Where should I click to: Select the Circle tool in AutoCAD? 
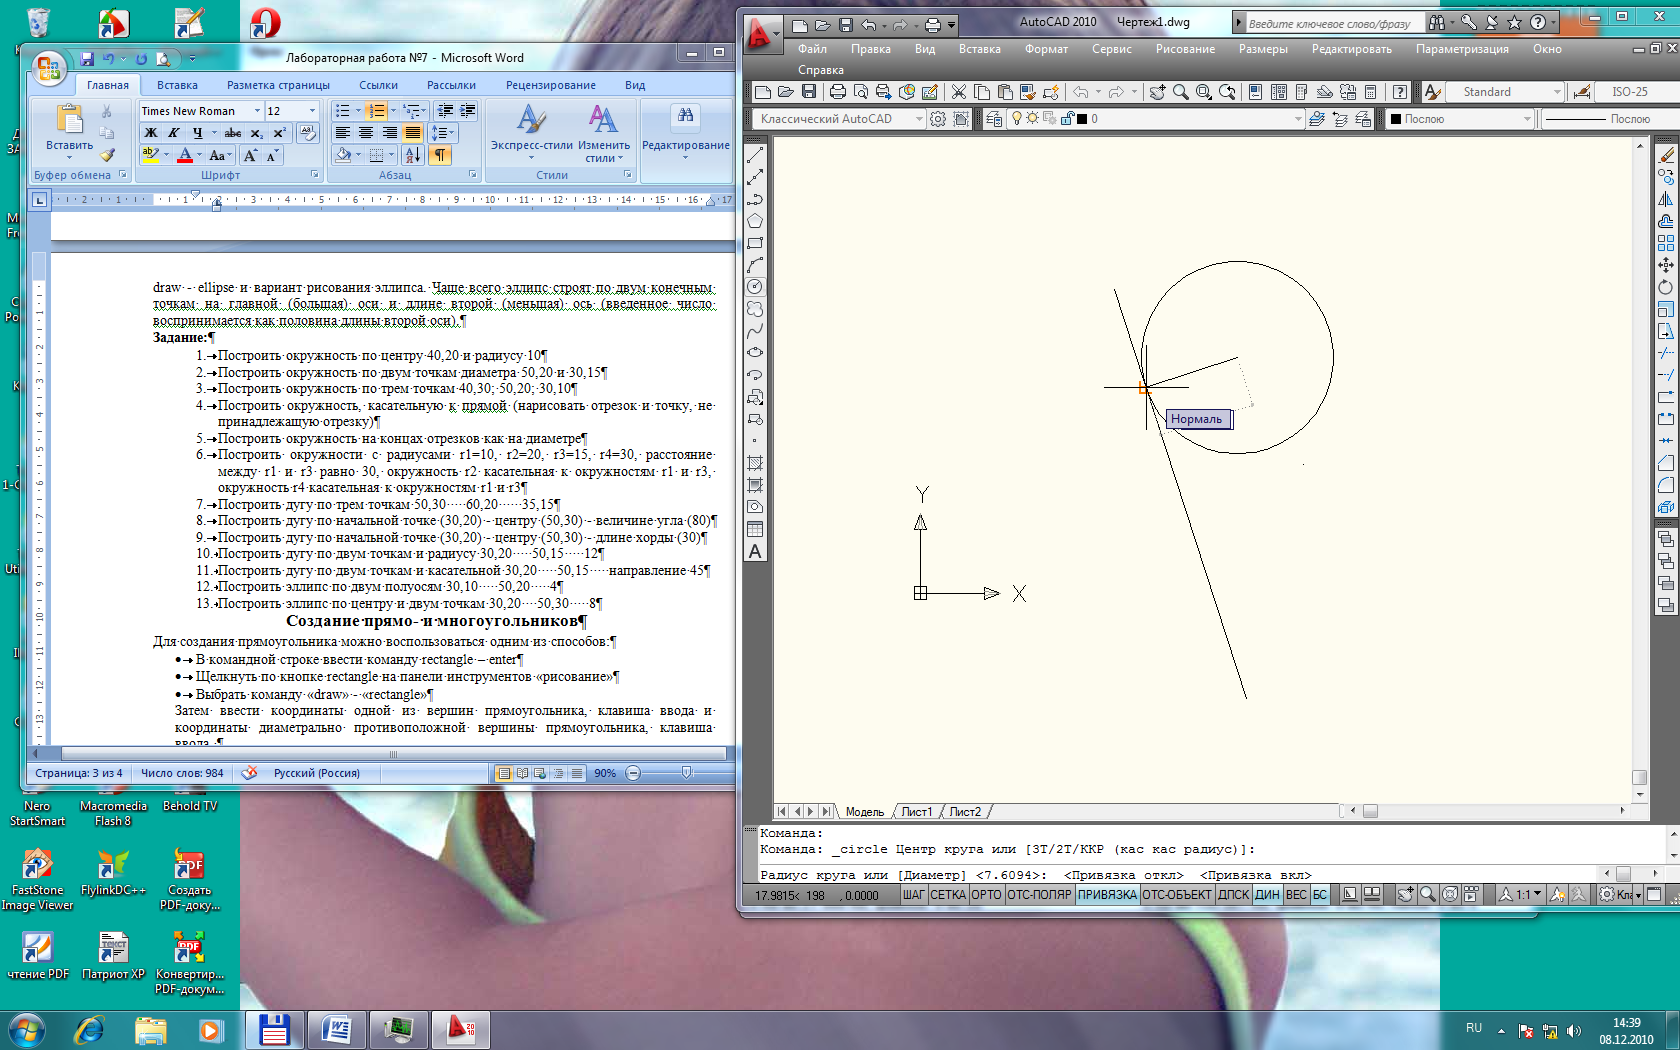(755, 287)
